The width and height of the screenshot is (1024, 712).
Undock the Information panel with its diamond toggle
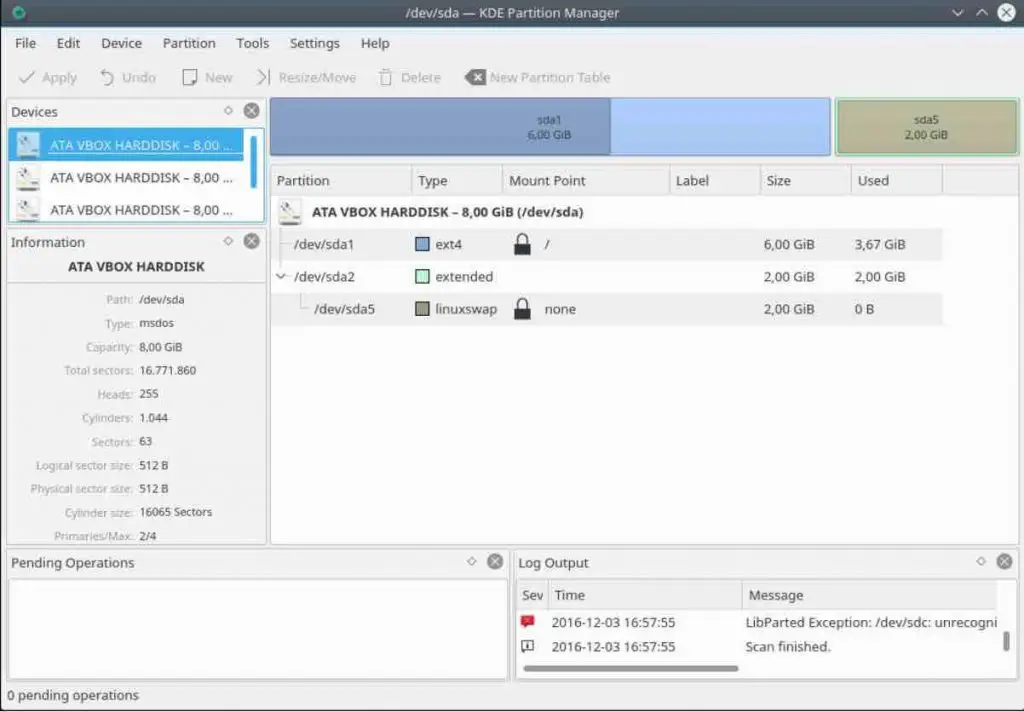(230, 241)
